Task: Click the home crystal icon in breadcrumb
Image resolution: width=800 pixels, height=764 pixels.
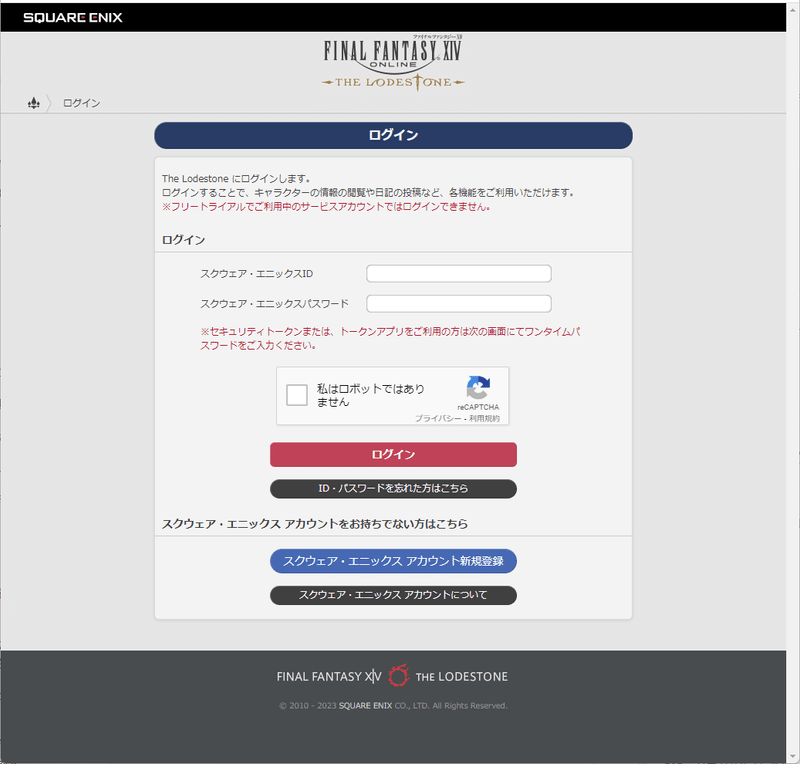Action: point(33,103)
